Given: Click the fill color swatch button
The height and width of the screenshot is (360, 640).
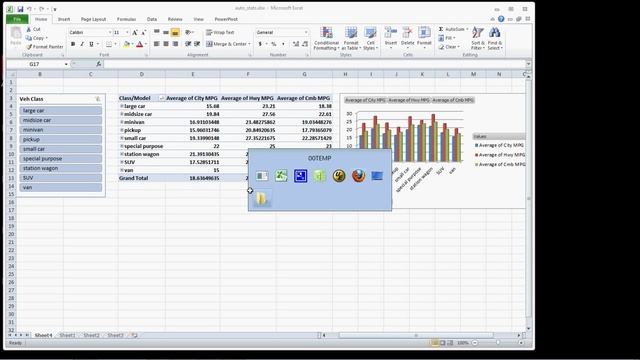Looking at the screenshot, I should pyautogui.click(x=127, y=44).
